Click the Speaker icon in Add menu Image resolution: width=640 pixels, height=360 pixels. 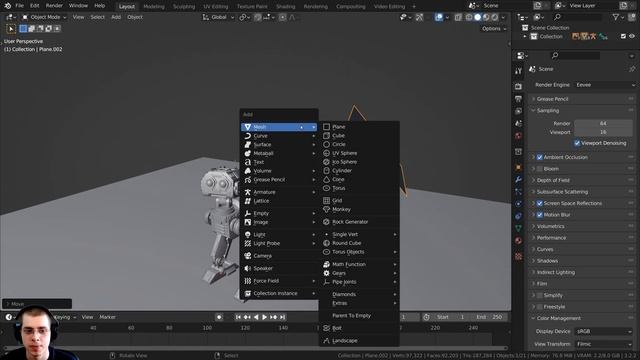(248, 269)
